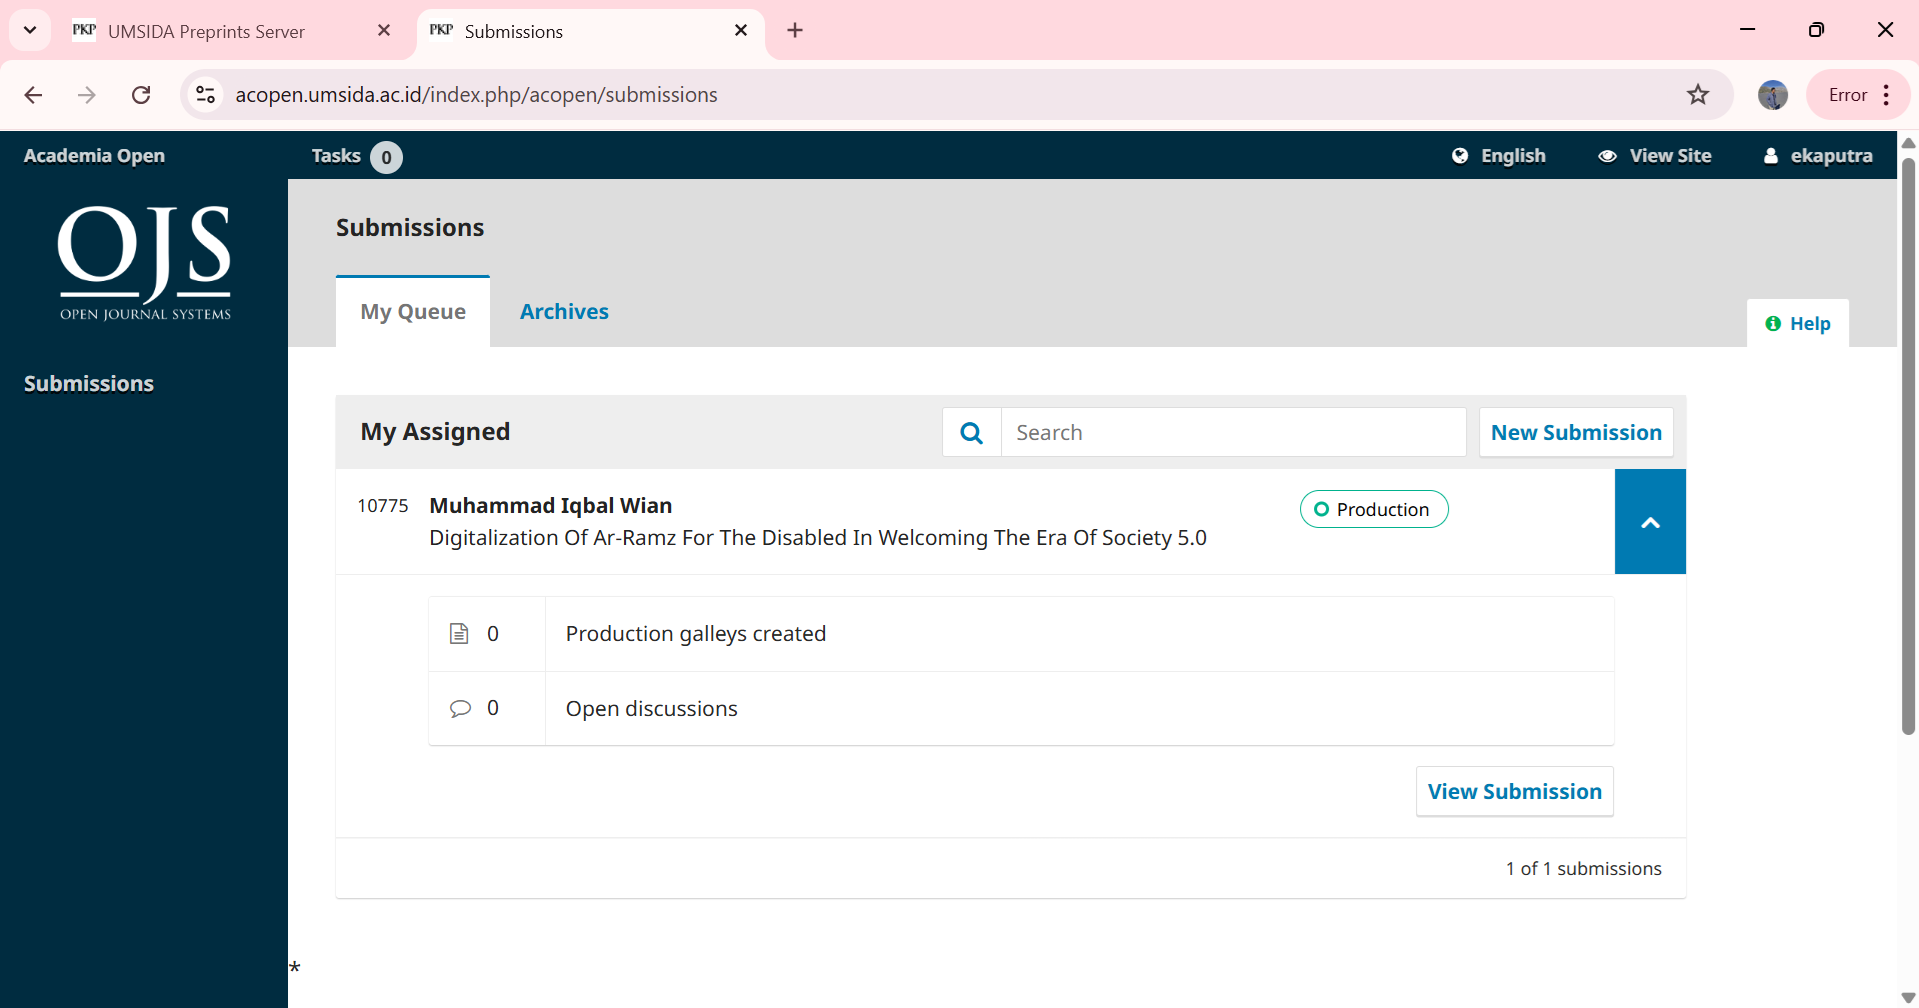This screenshot has width=1919, height=1008.
Task: Open the ekaputra user menu
Action: 1818,156
